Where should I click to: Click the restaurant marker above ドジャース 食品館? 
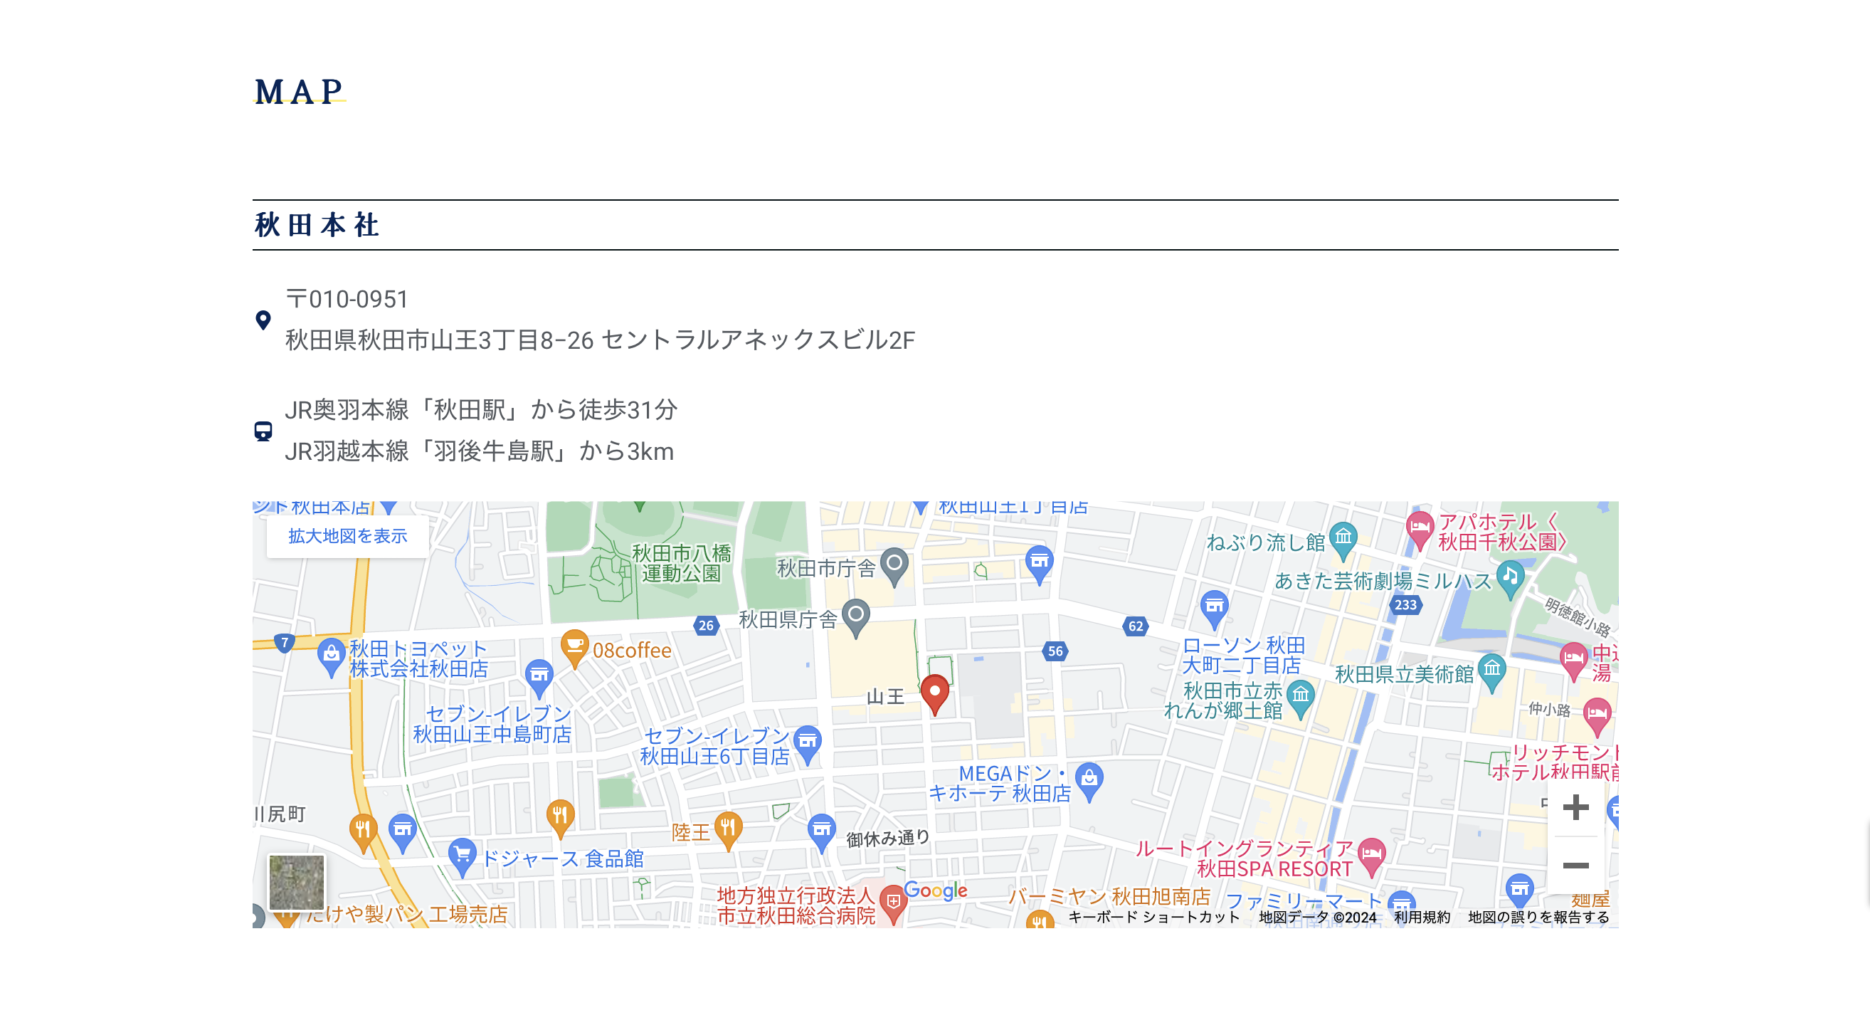pos(560,817)
